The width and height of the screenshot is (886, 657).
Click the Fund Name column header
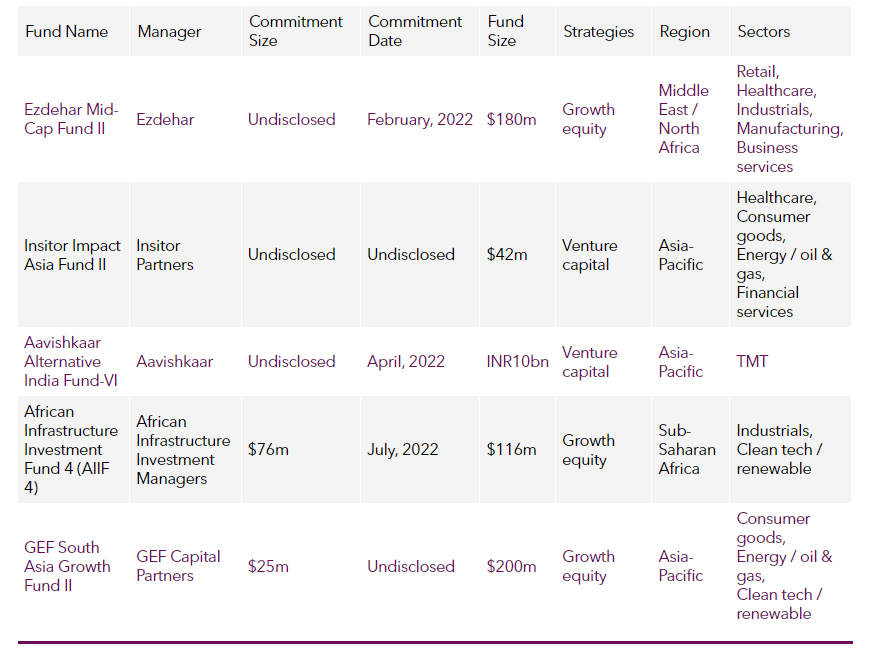(67, 31)
